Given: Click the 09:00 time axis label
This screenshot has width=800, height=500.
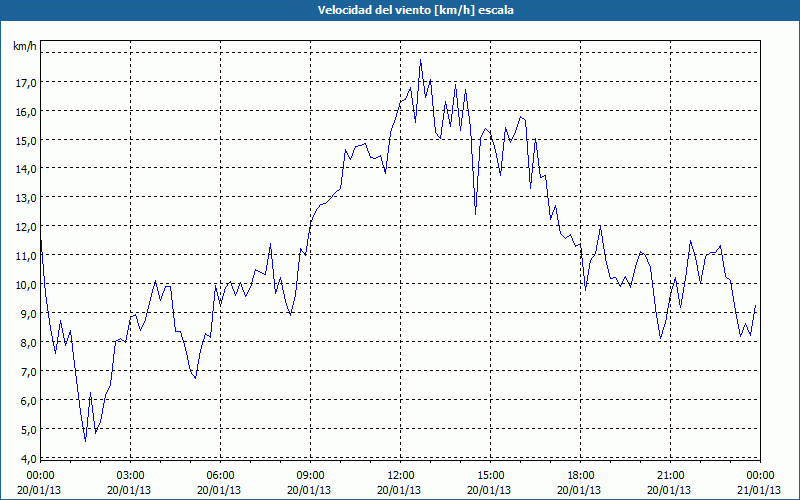Looking at the screenshot, I should [x=310, y=476].
